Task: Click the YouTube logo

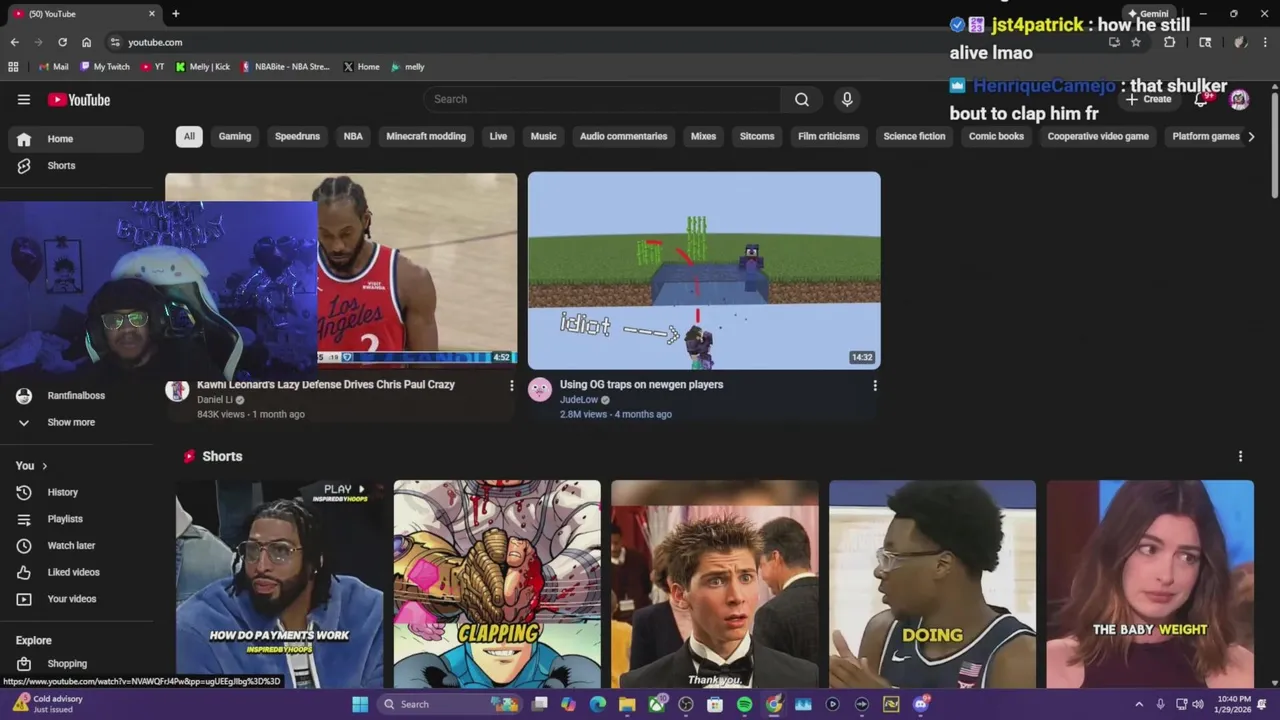Action: (79, 99)
